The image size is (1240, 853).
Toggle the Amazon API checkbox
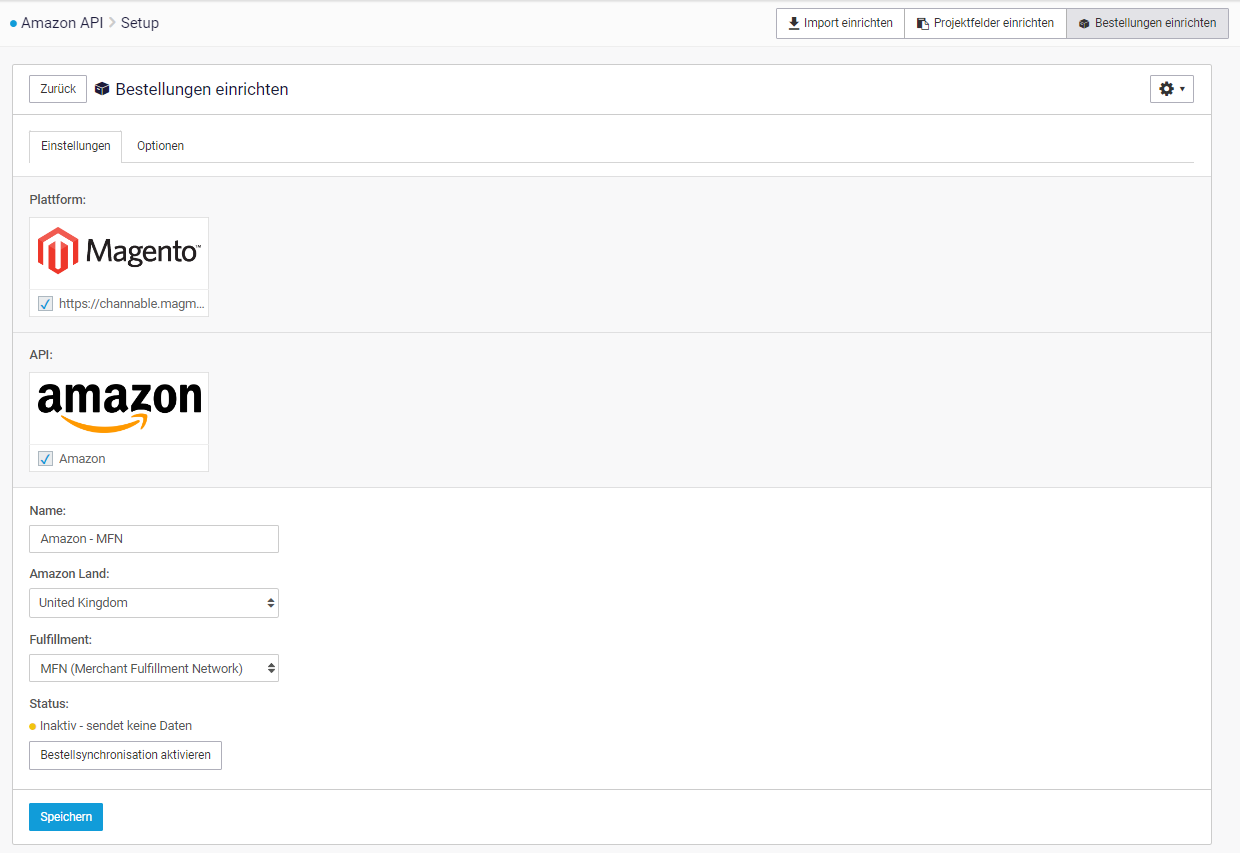tap(45, 458)
